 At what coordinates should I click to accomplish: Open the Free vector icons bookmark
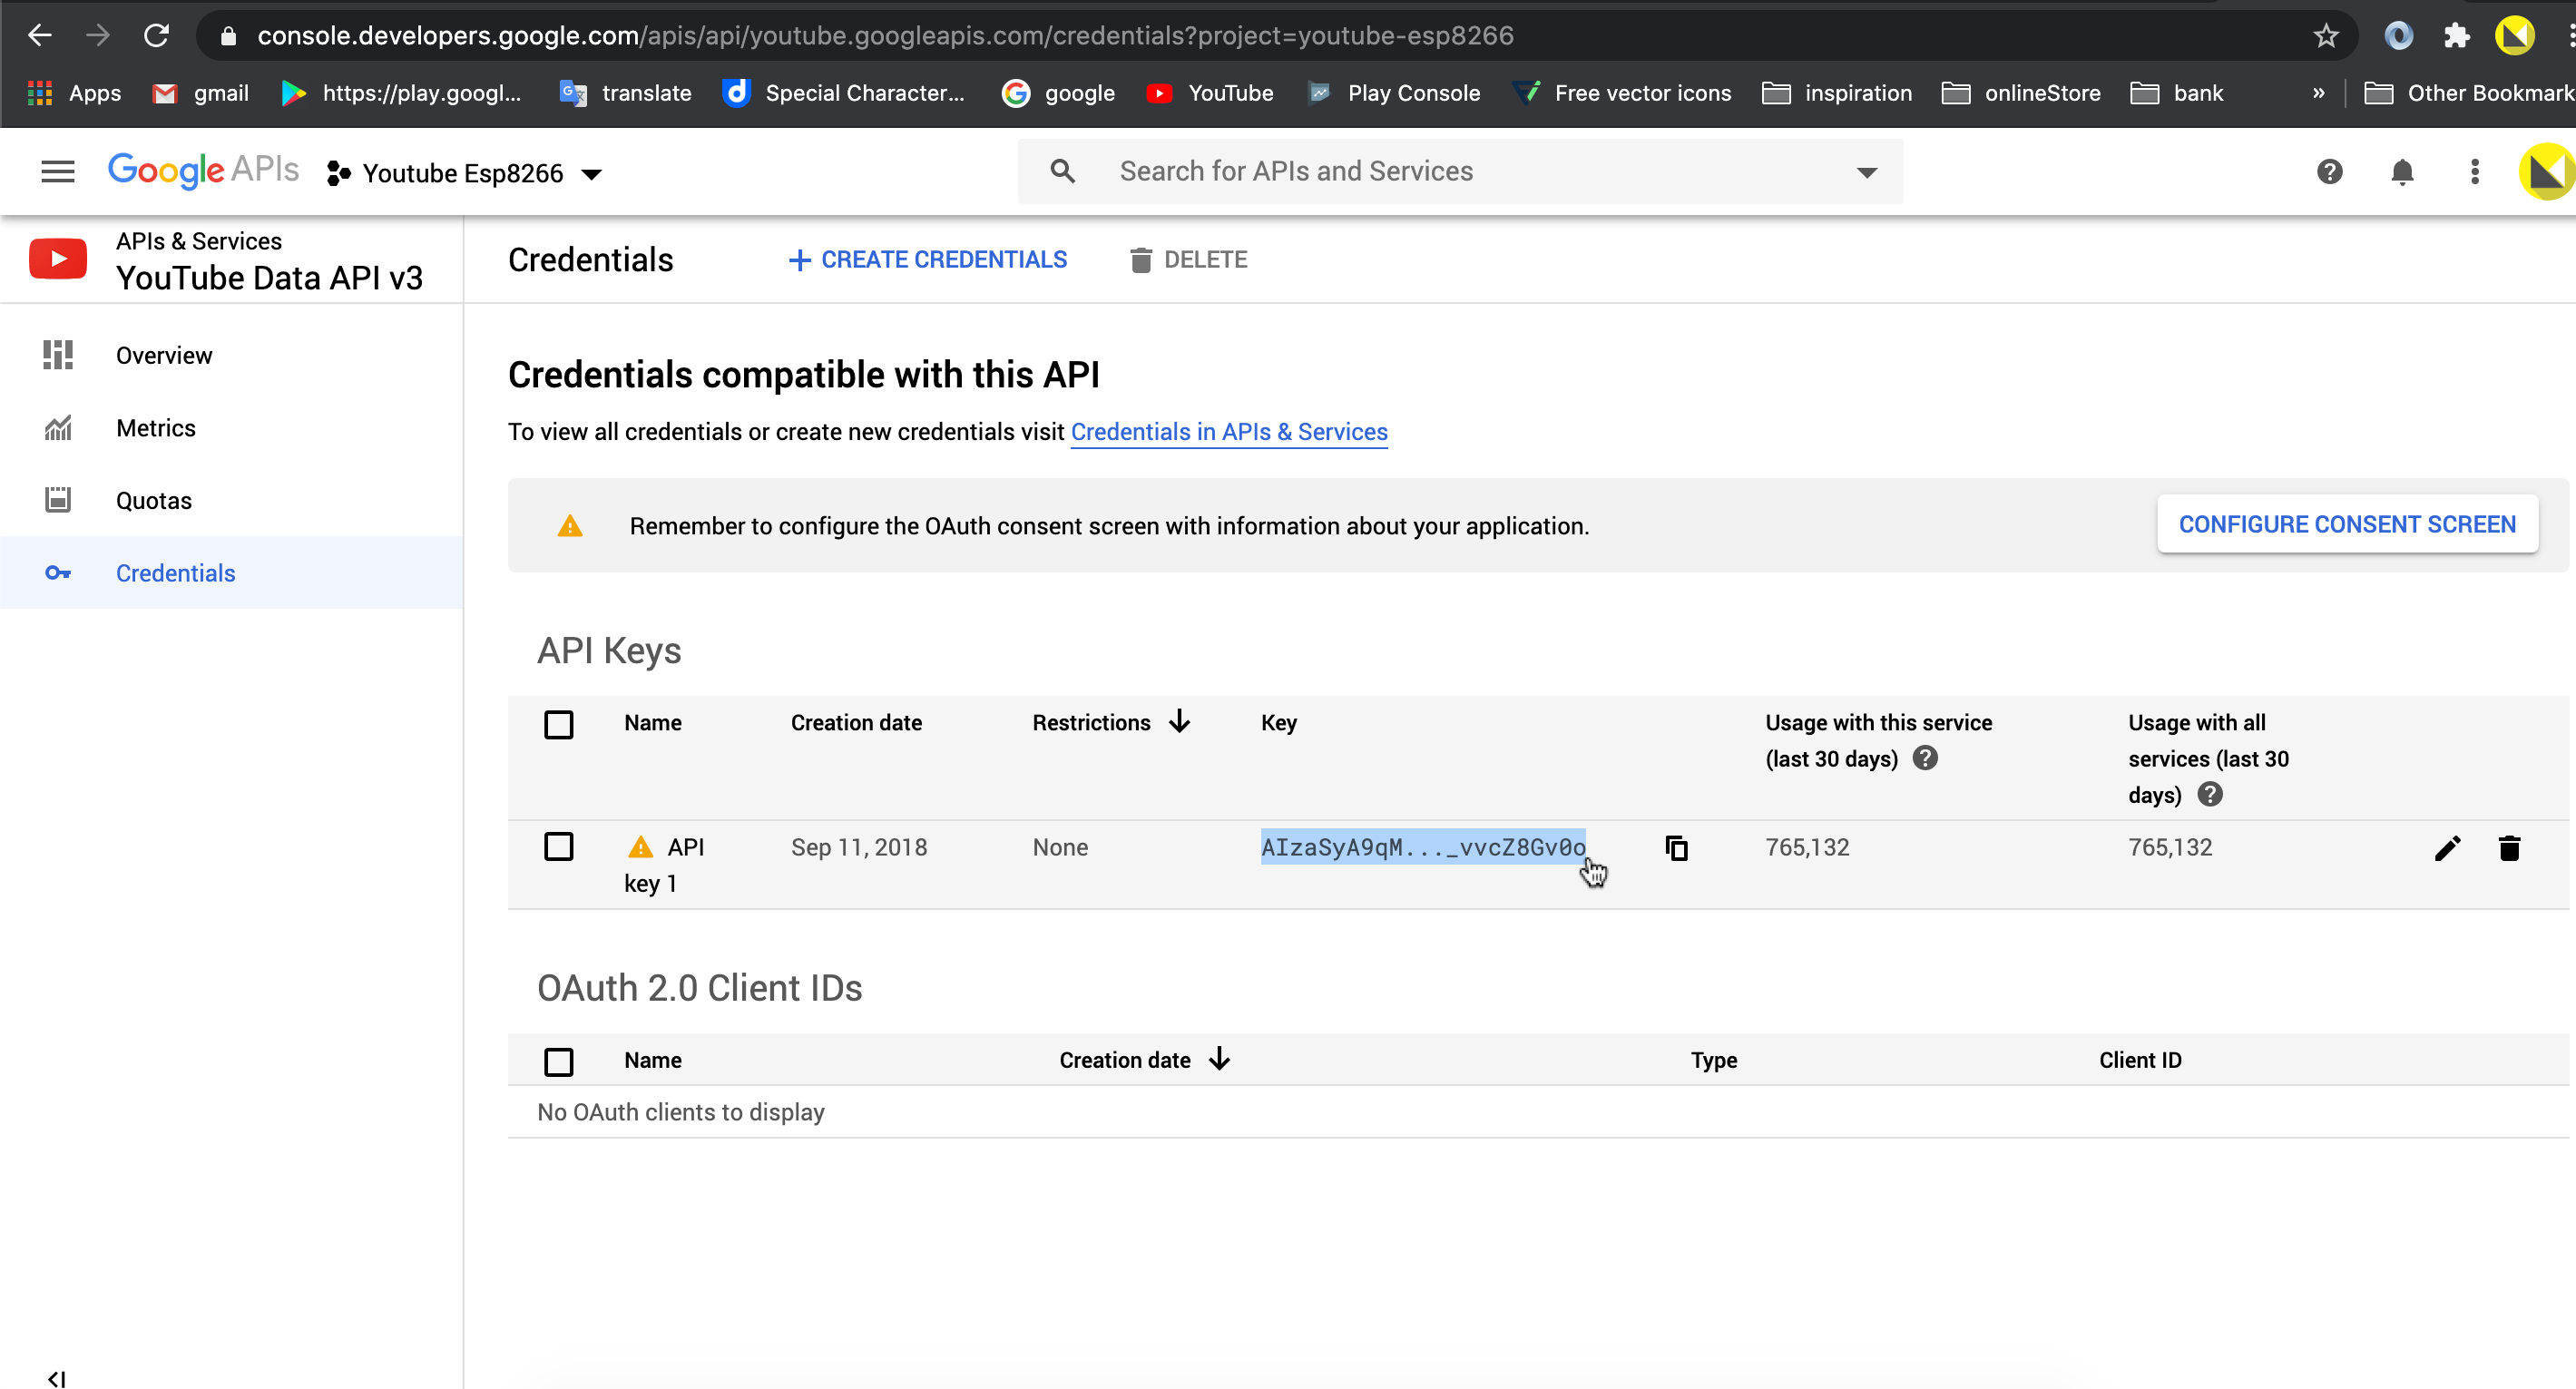[x=1622, y=93]
